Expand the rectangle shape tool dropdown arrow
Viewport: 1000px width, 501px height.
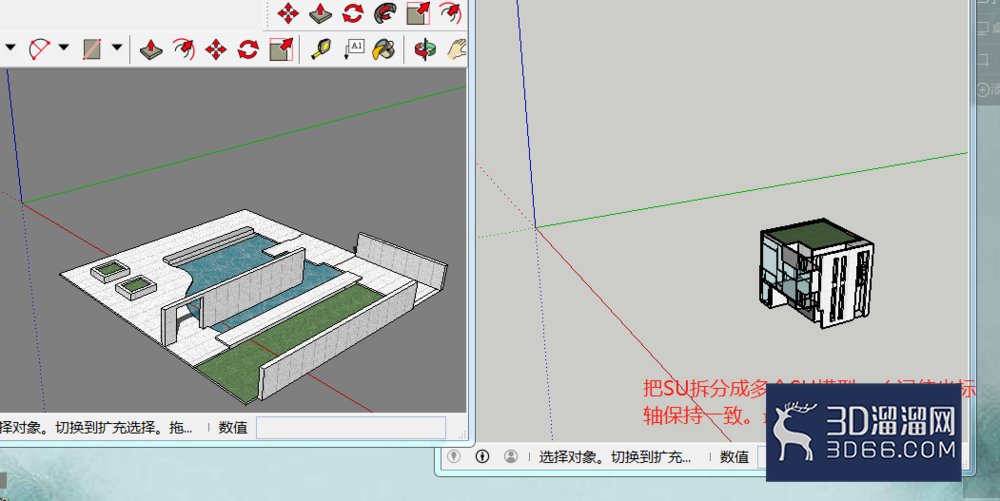pos(117,47)
